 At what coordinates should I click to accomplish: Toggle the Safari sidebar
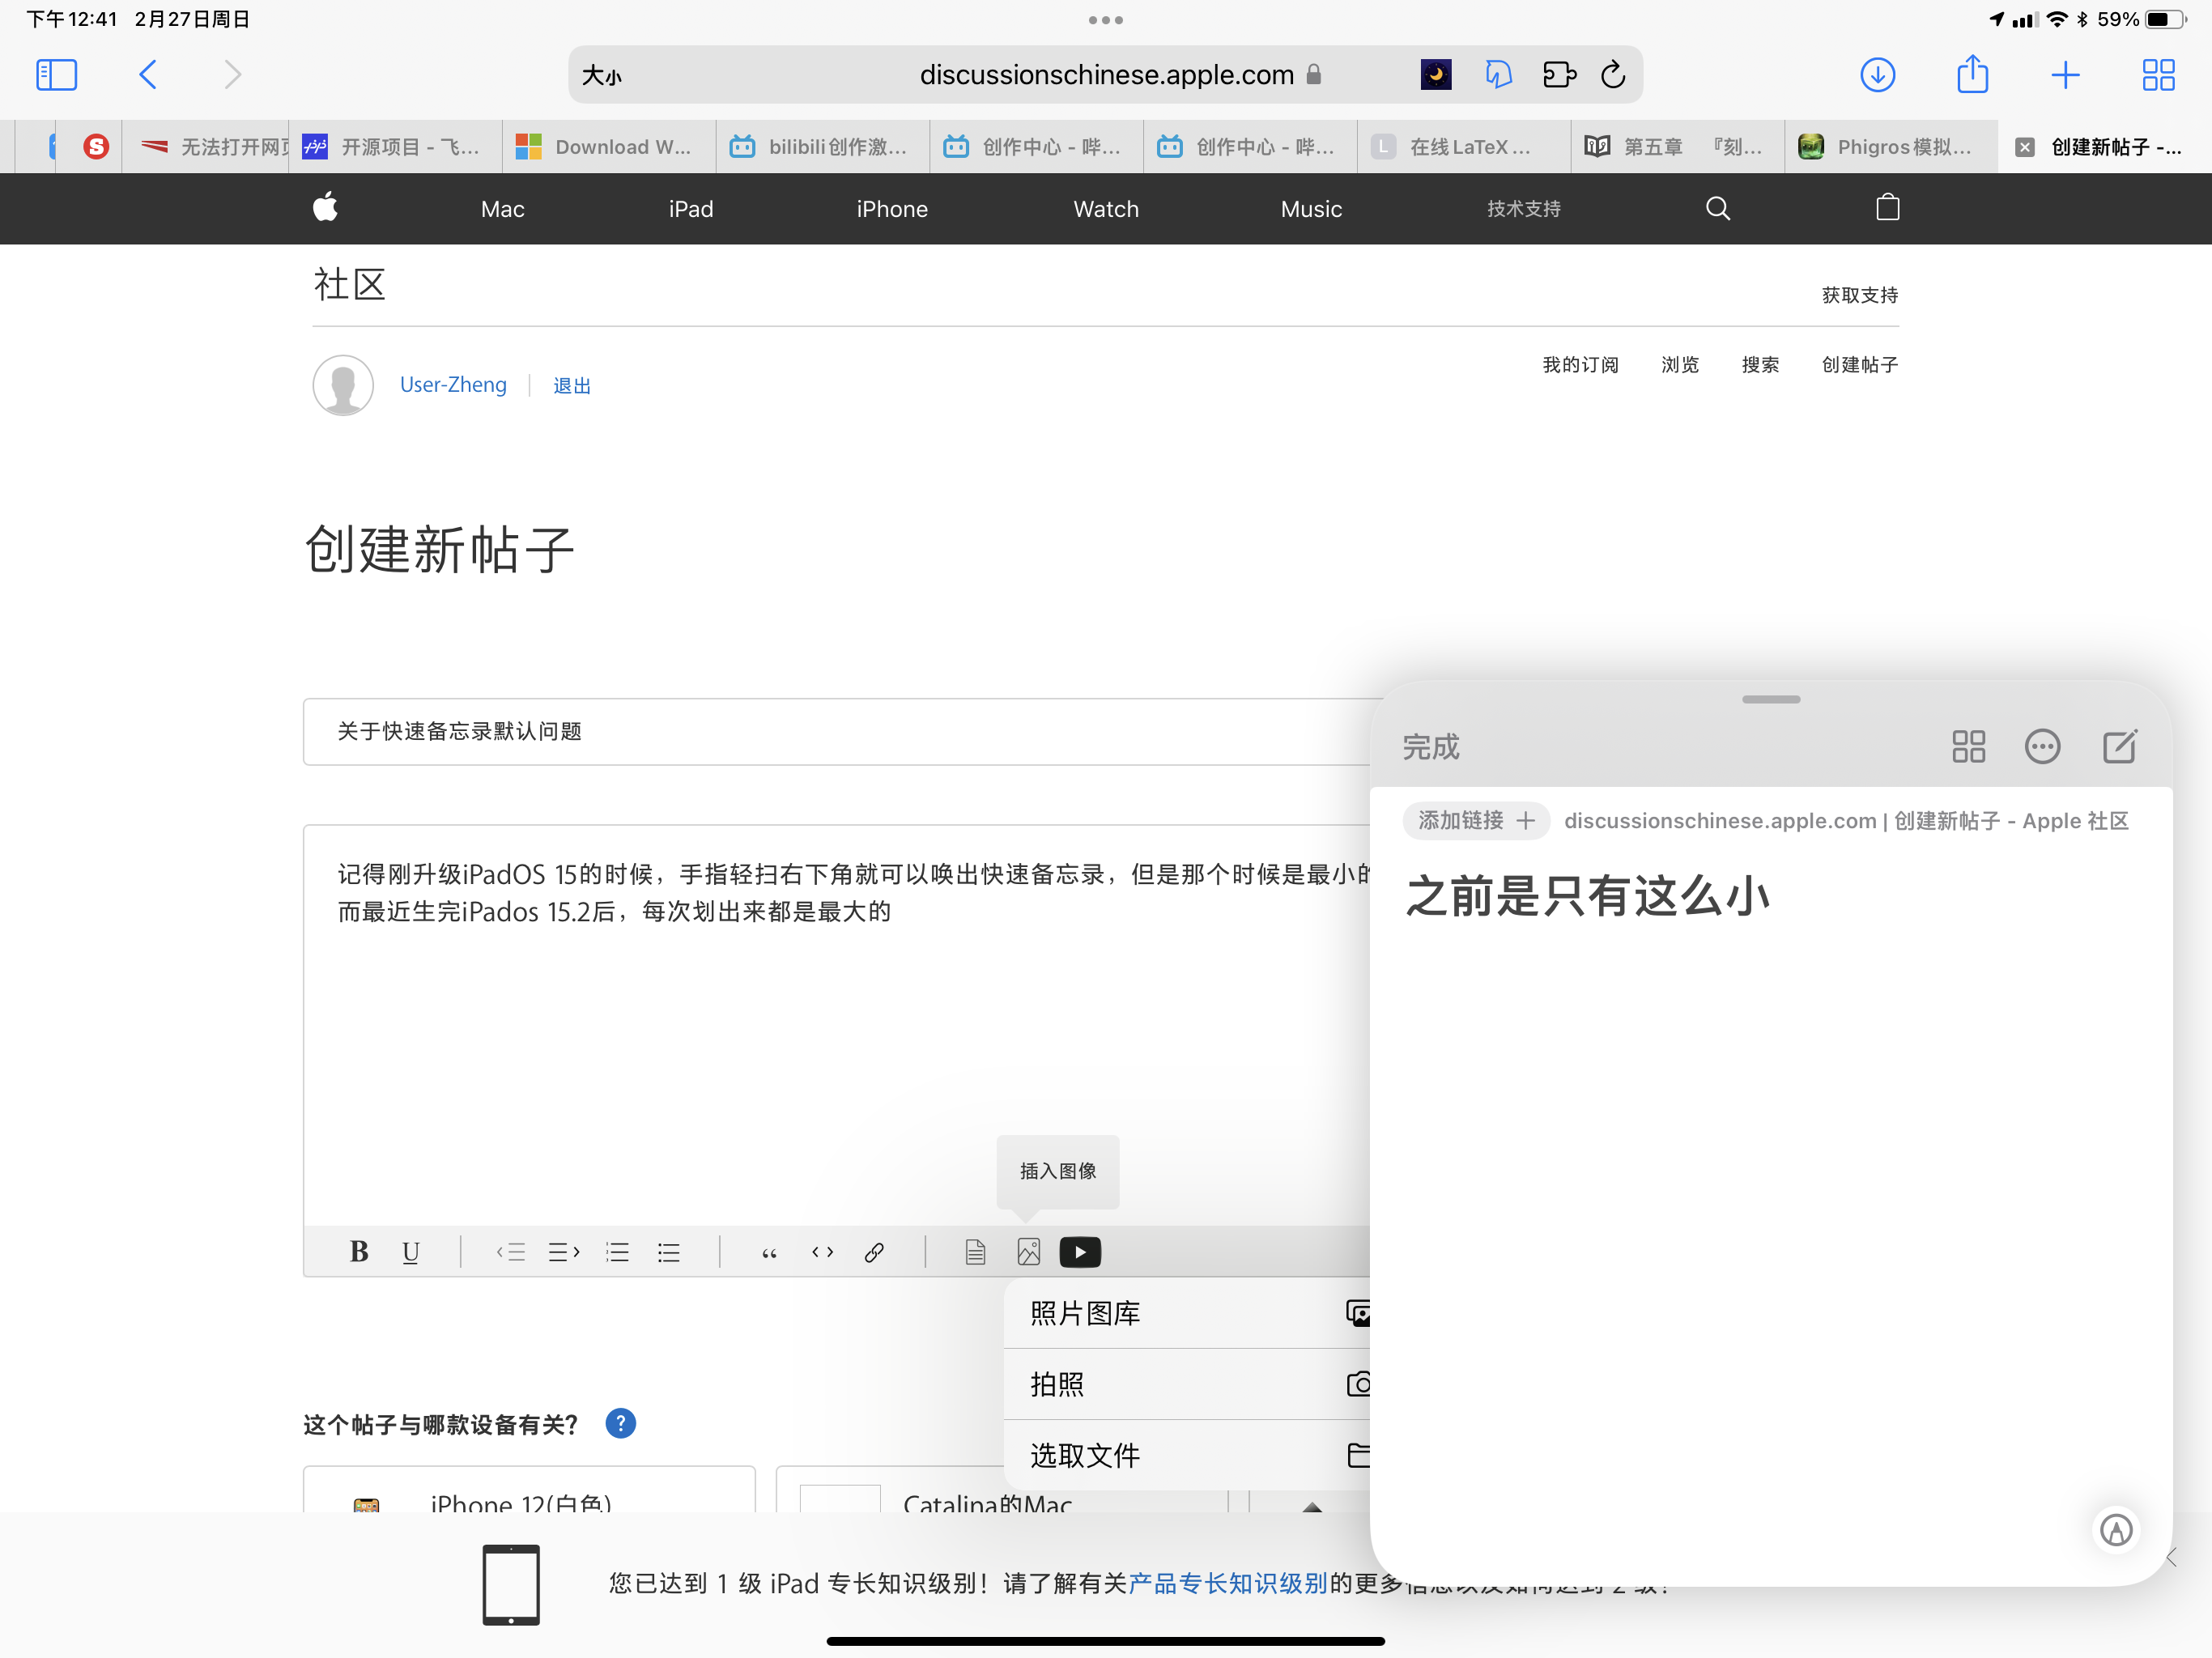tap(56, 75)
